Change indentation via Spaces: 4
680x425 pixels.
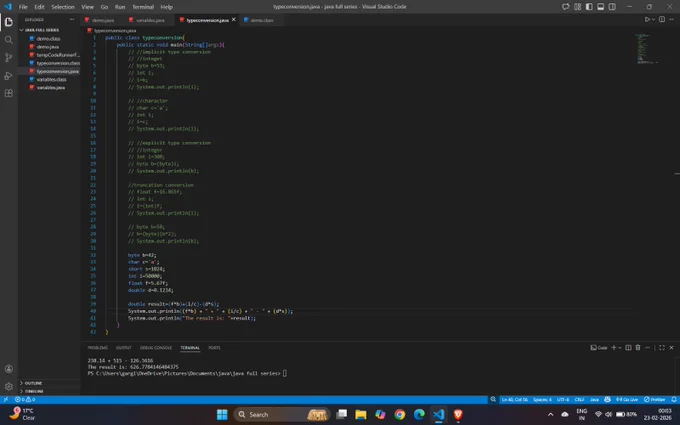pos(542,399)
